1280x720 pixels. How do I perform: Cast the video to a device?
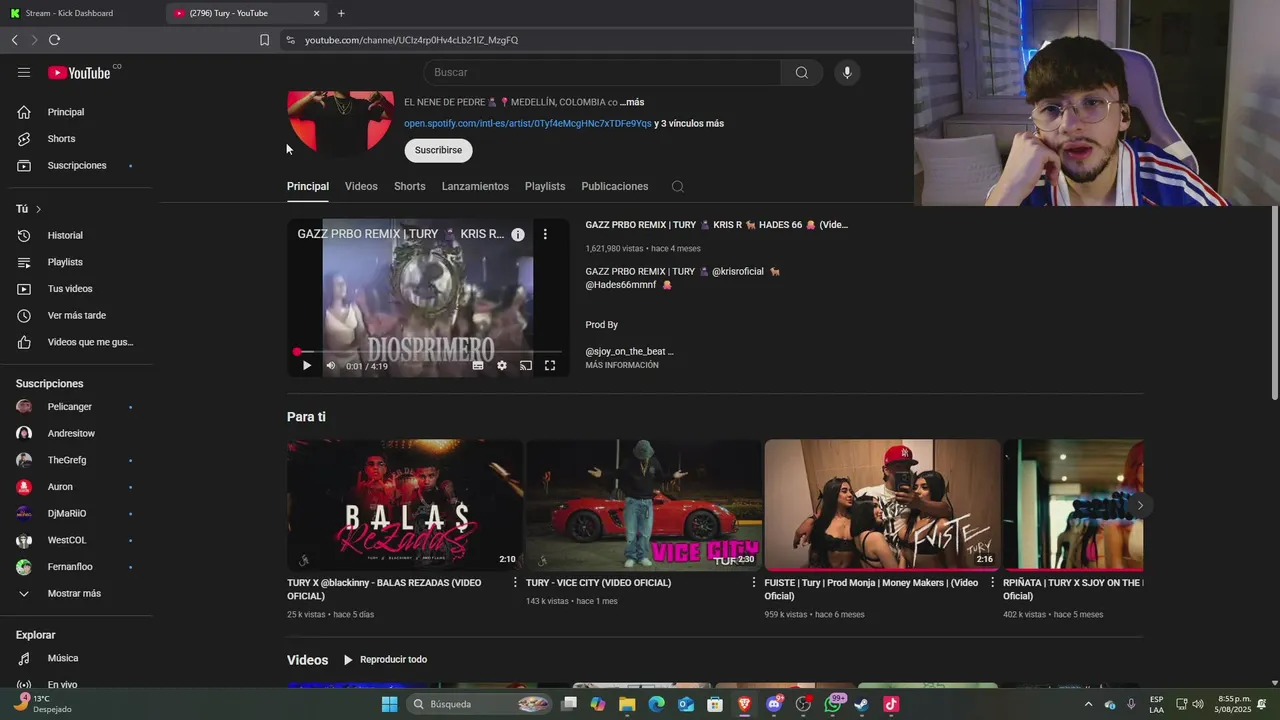pos(526,366)
